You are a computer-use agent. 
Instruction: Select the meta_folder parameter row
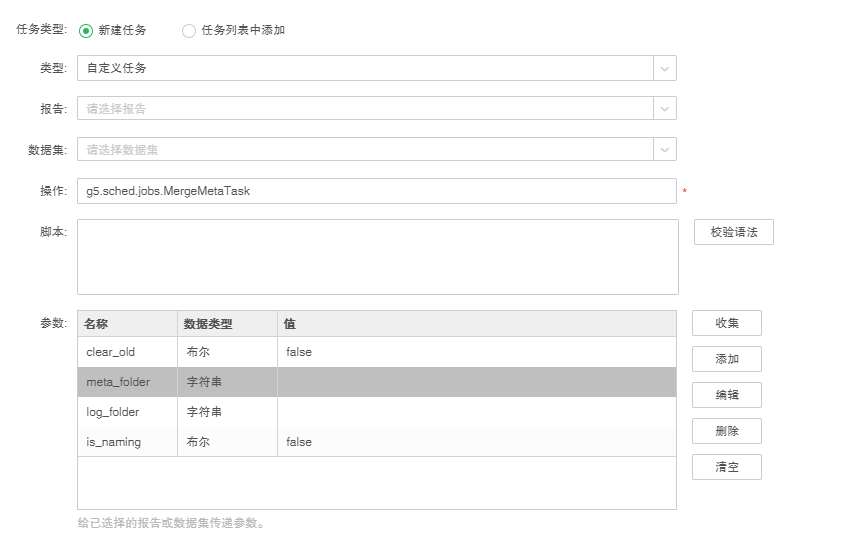(x=376, y=382)
